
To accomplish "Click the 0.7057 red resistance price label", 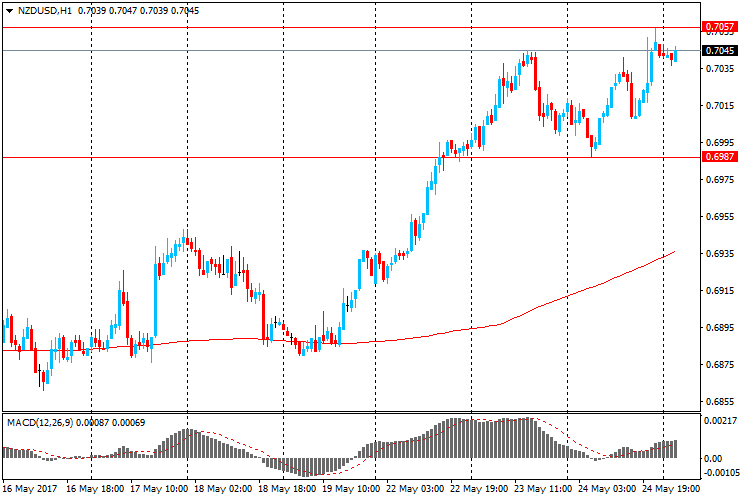I will click(720, 27).
